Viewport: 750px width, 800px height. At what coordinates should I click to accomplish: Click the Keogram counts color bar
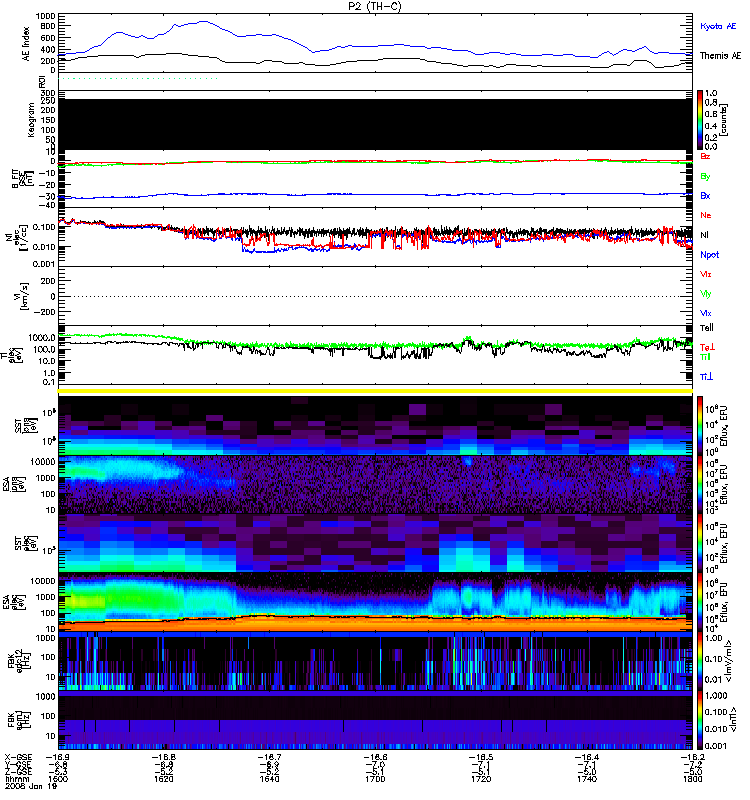[699, 120]
